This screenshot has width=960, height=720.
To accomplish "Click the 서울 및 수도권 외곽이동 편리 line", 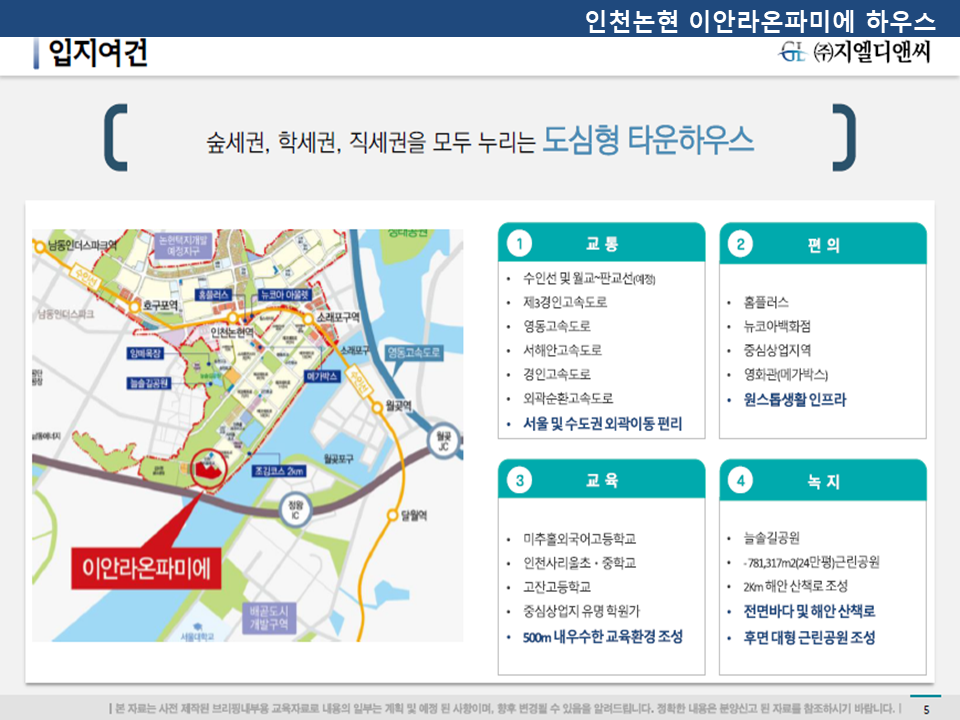I will [602, 424].
